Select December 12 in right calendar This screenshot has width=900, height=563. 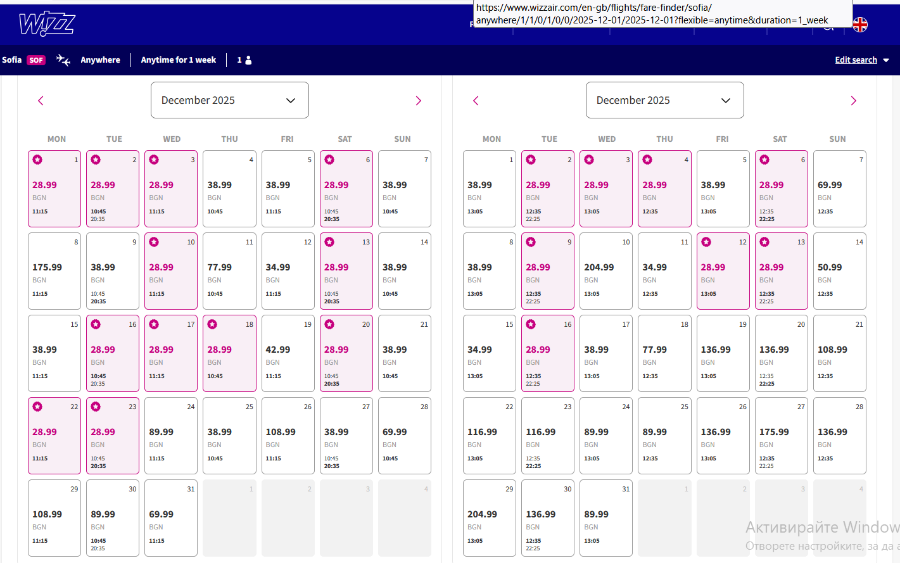(x=723, y=271)
